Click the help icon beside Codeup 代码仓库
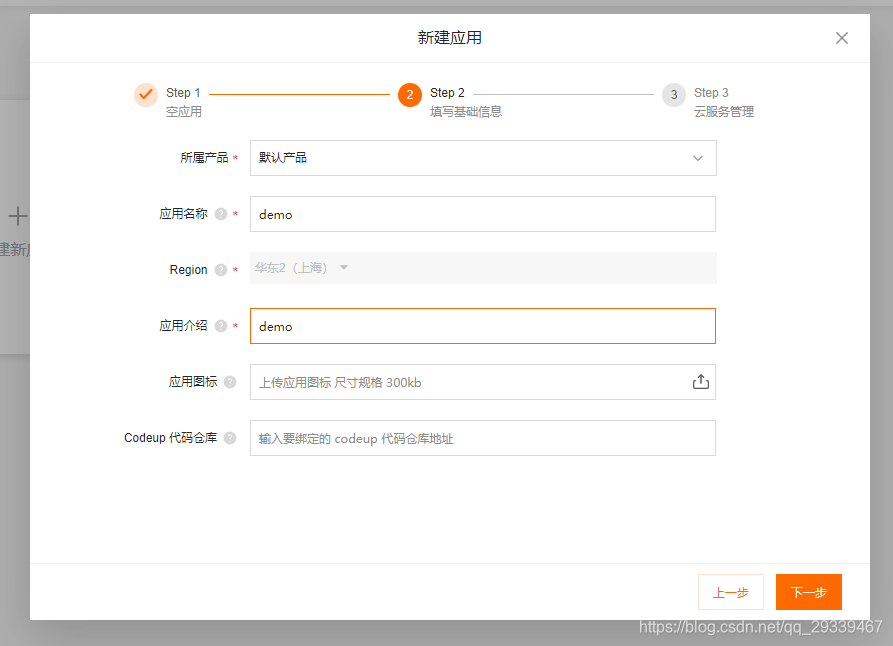Image resolution: width=893 pixels, height=646 pixels. (x=230, y=437)
